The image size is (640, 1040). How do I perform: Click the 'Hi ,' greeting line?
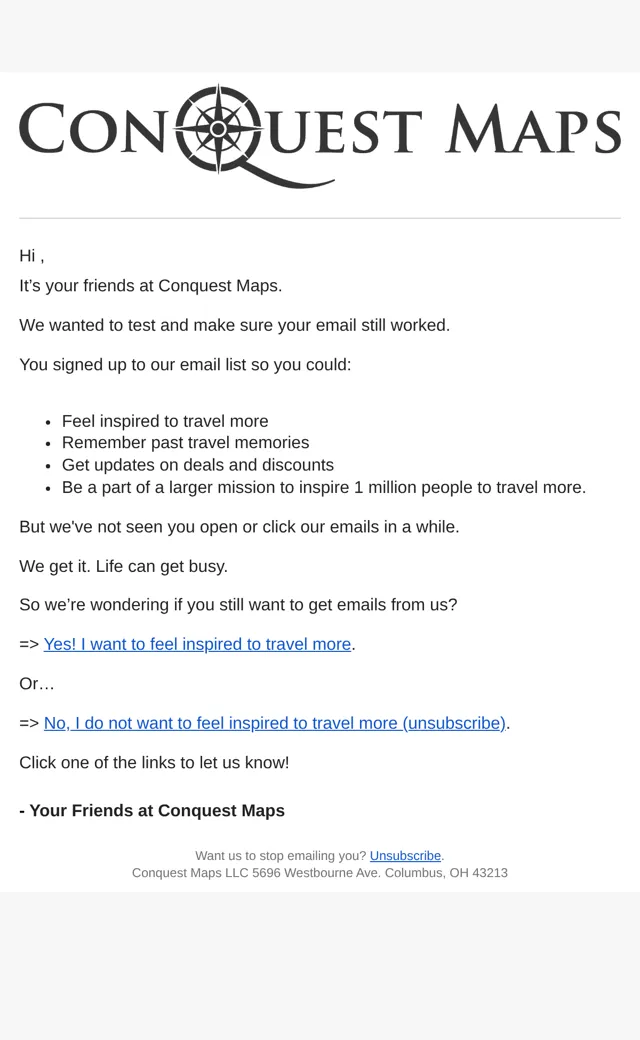[x=32, y=256]
